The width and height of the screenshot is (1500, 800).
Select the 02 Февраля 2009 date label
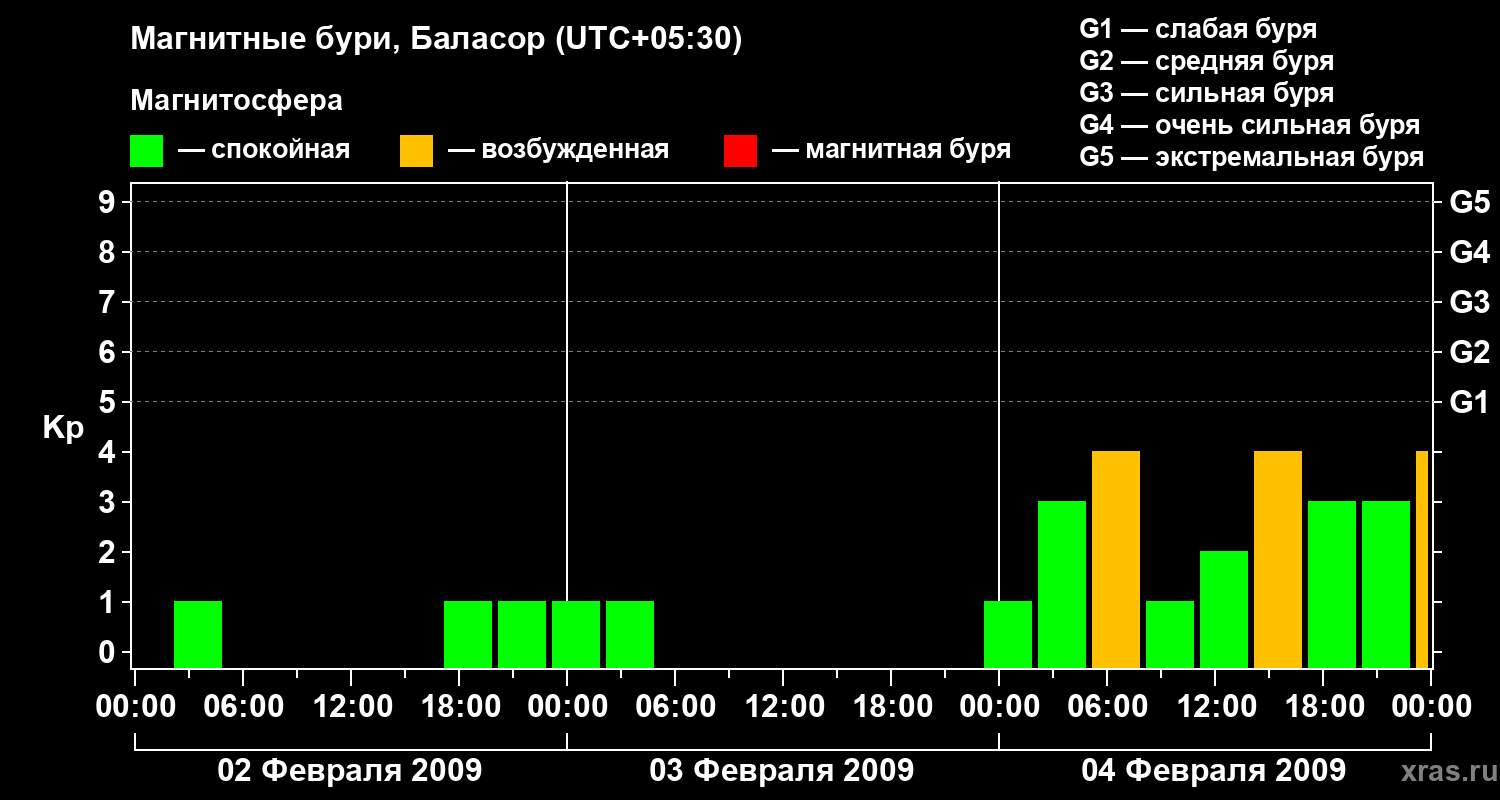point(350,771)
